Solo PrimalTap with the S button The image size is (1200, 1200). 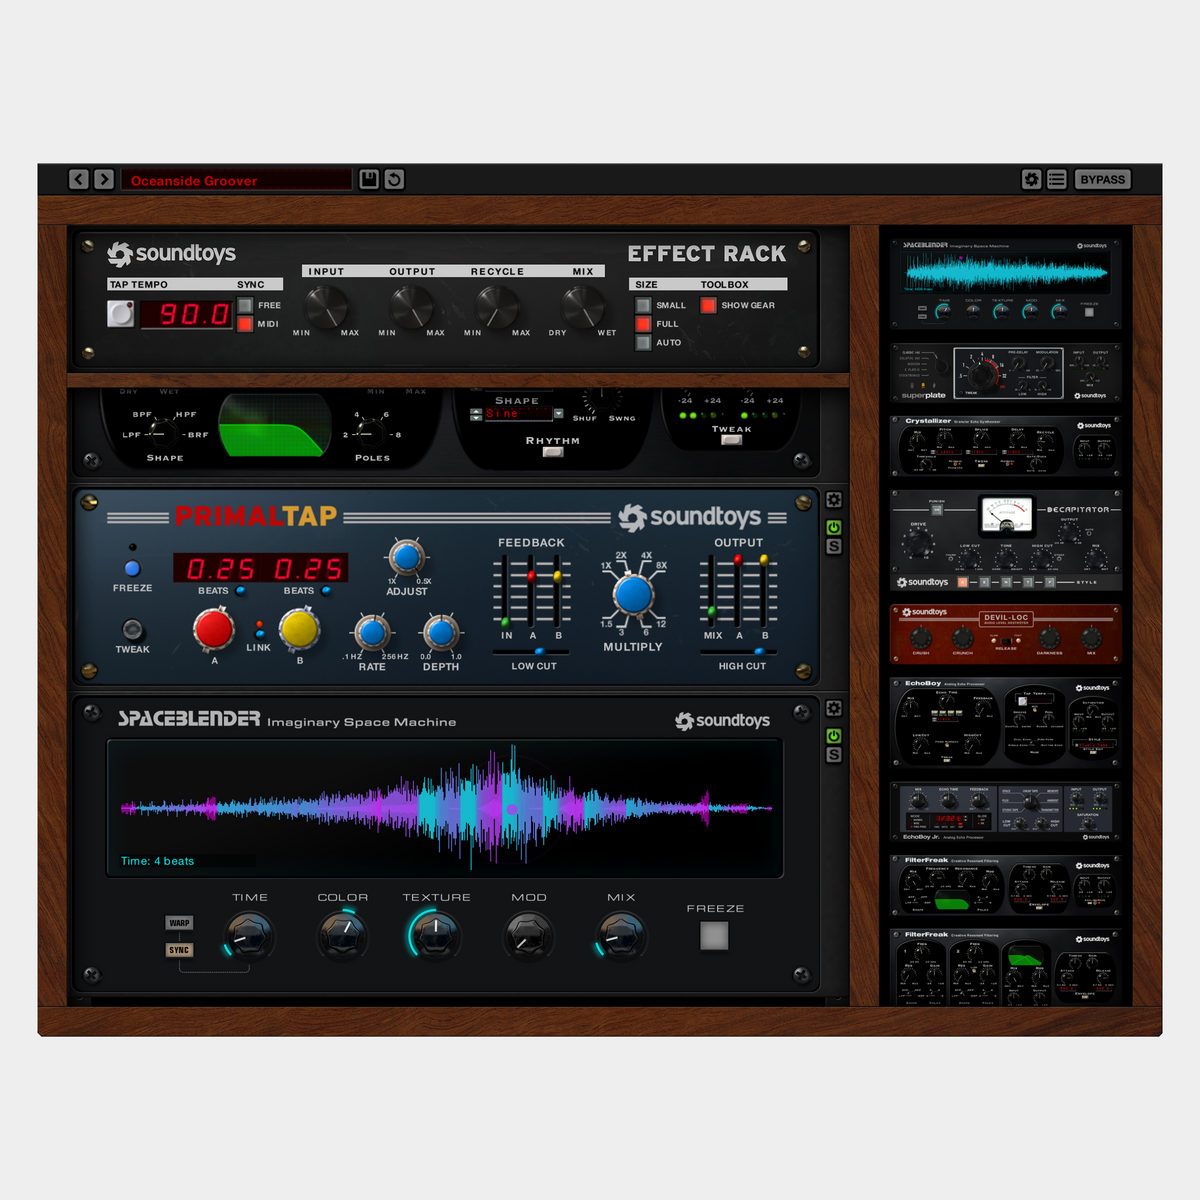(834, 547)
